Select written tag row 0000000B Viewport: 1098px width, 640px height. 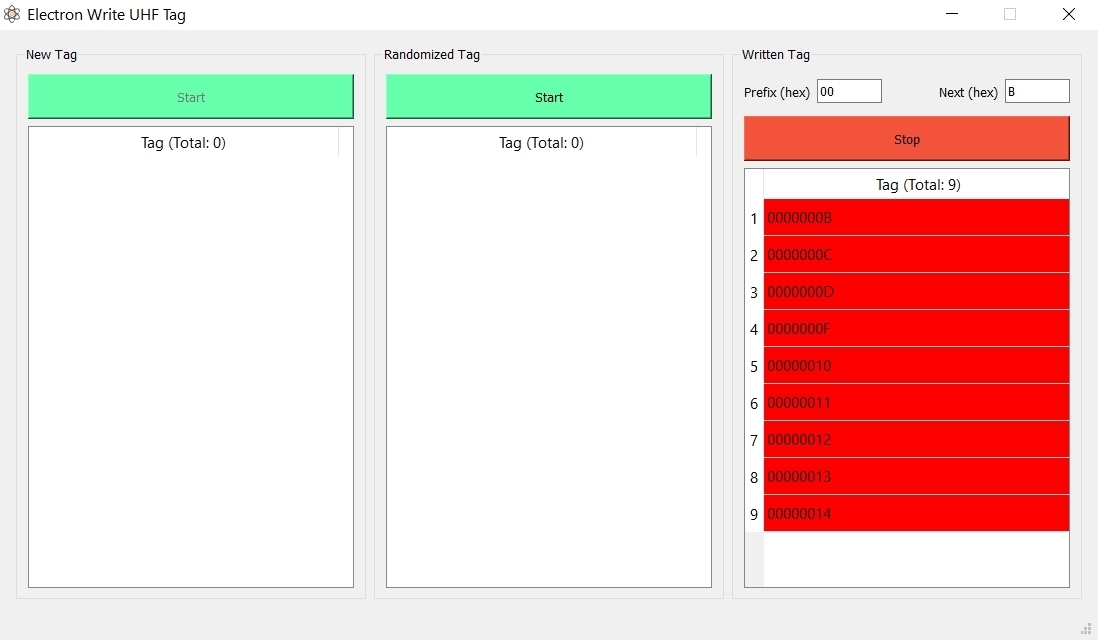pos(915,218)
